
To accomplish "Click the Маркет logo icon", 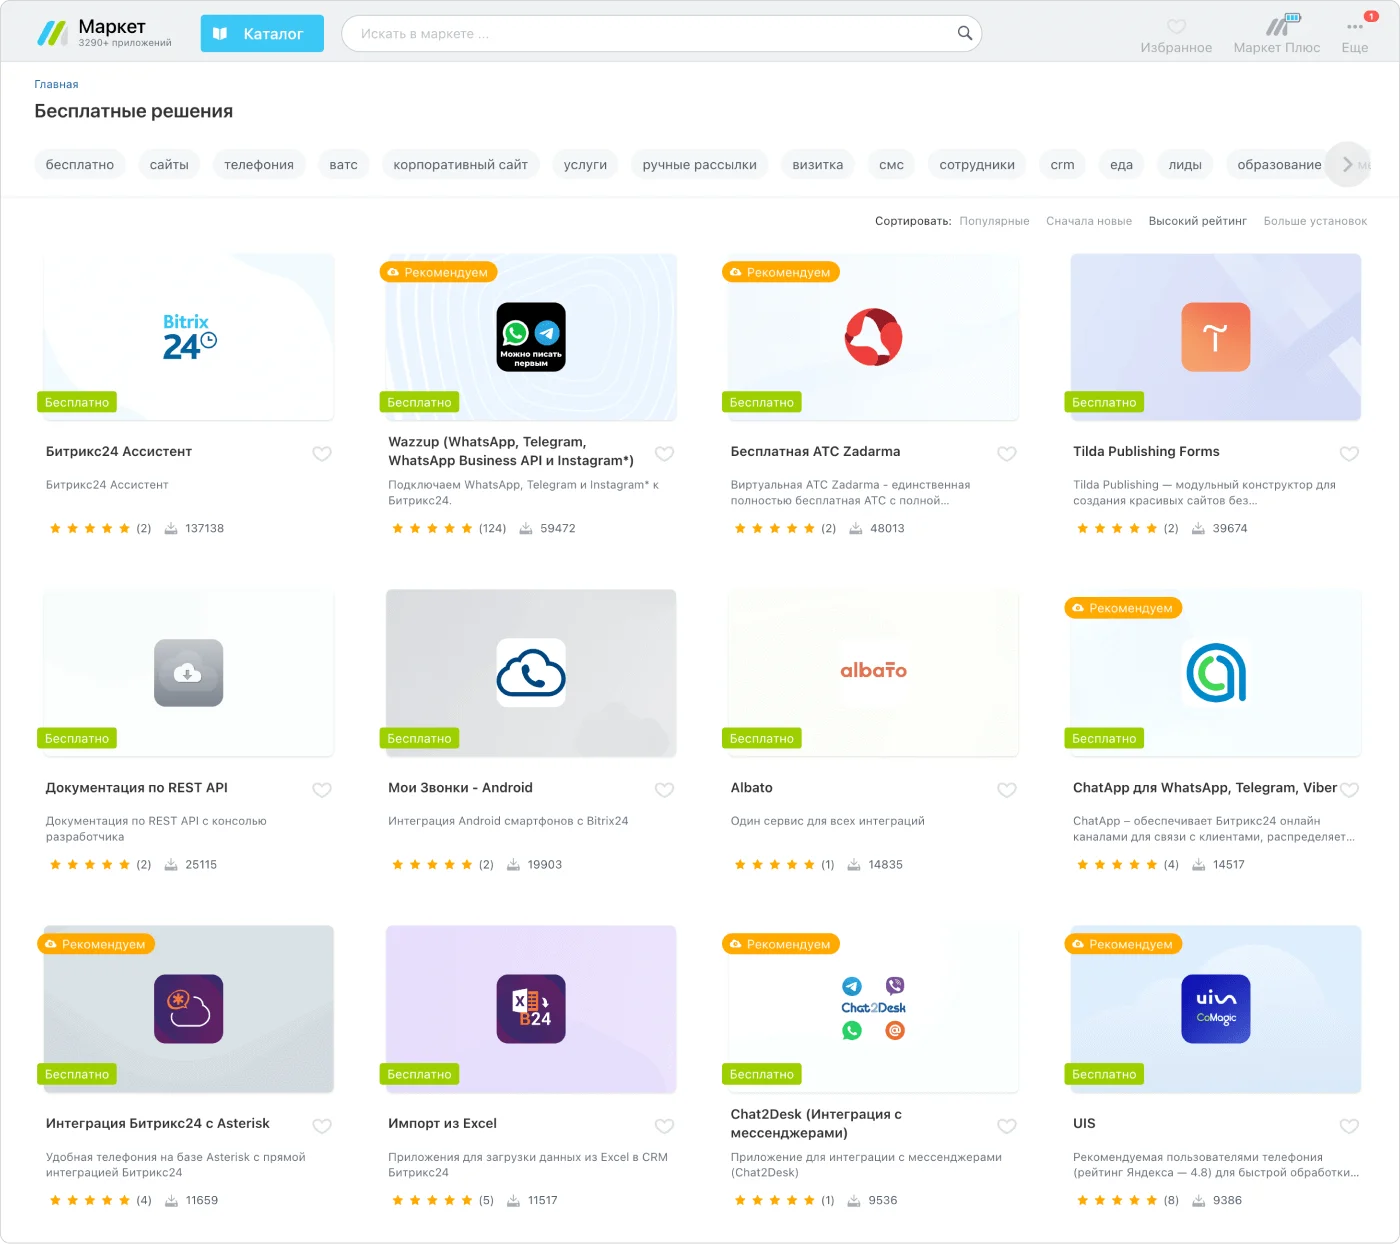I will (x=52, y=34).
